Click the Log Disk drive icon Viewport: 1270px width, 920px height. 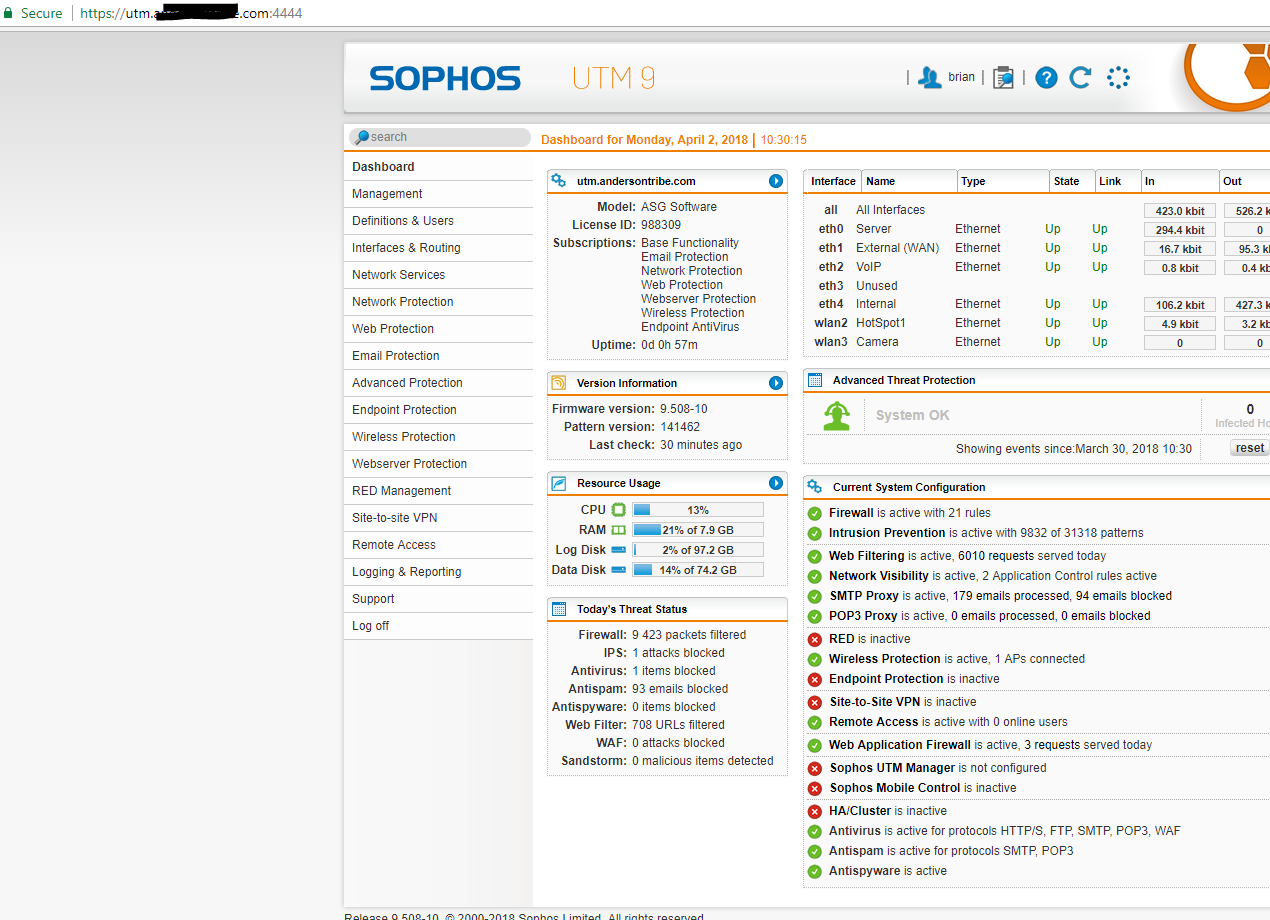pos(619,550)
